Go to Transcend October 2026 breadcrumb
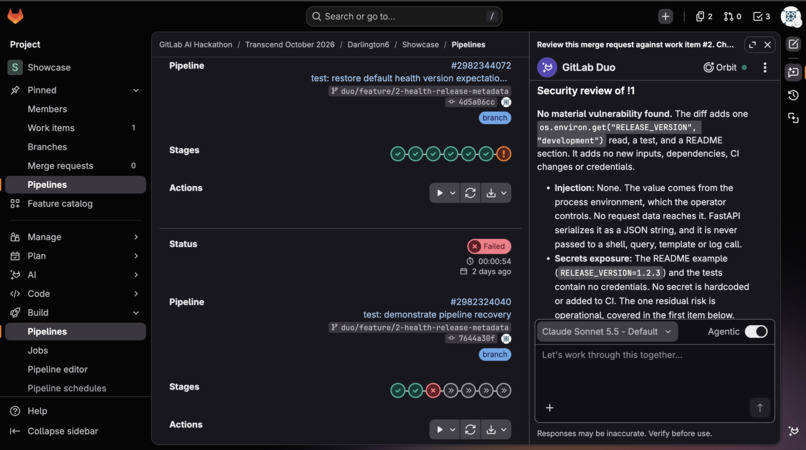 pyautogui.click(x=289, y=45)
